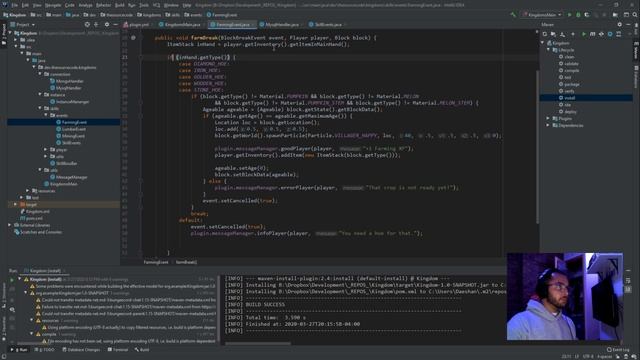The width and height of the screenshot is (640, 360).
Task: Start debugging with the green bug icon
Action: (578, 15)
